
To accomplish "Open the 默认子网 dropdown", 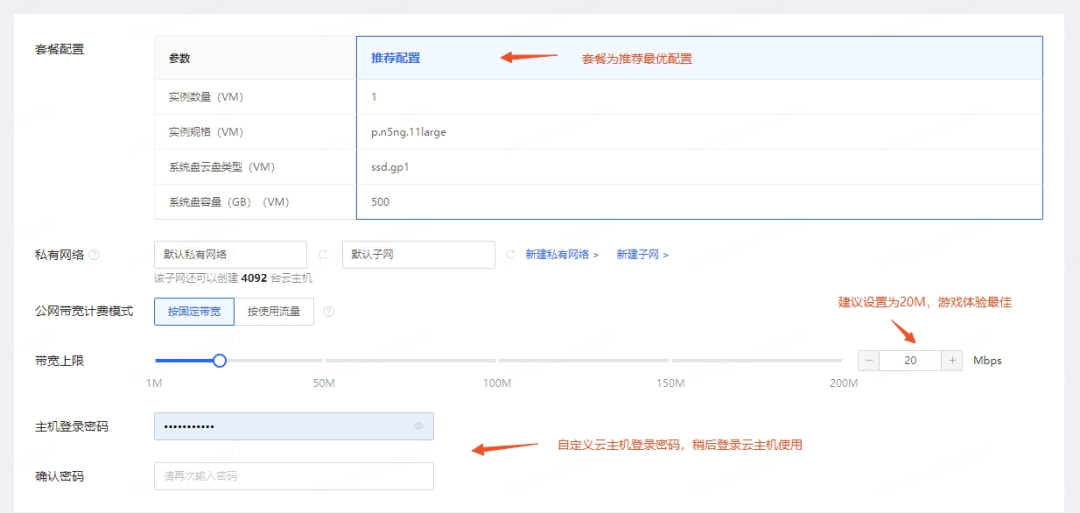I will coord(419,255).
